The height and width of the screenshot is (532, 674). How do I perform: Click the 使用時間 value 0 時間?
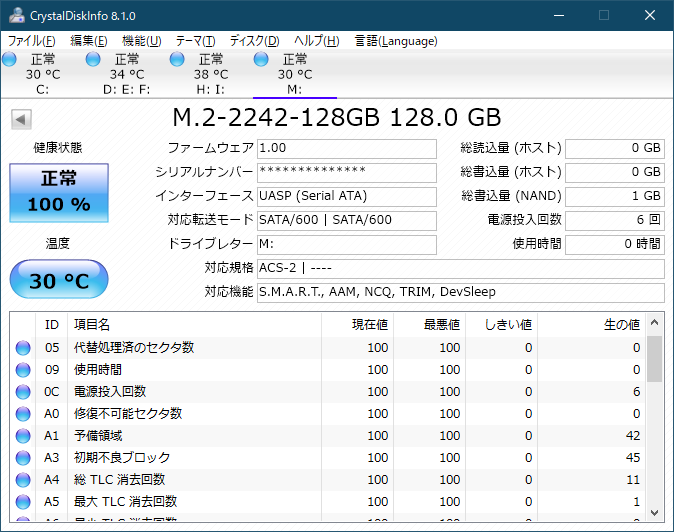coord(615,245)
